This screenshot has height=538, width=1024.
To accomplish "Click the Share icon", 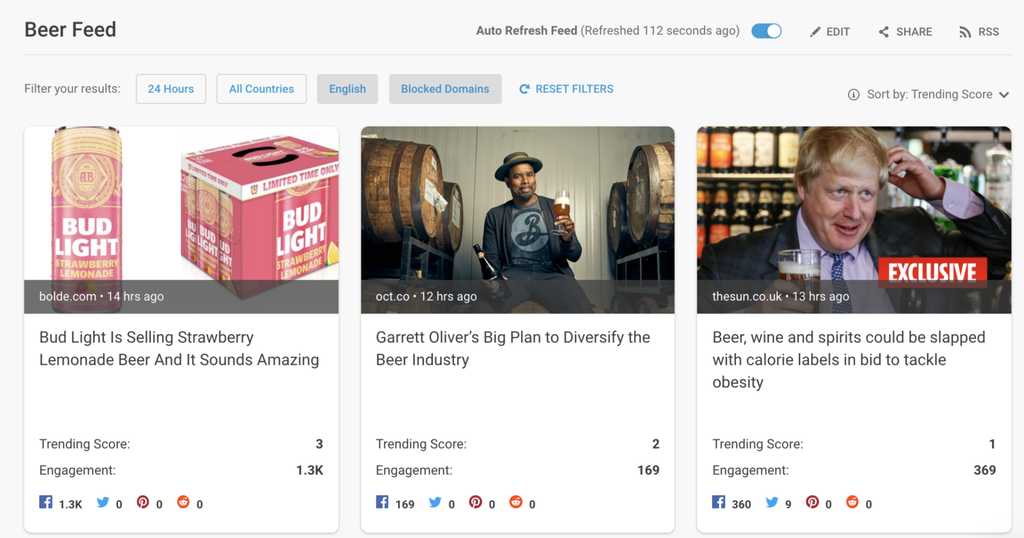I will [884, 32].
